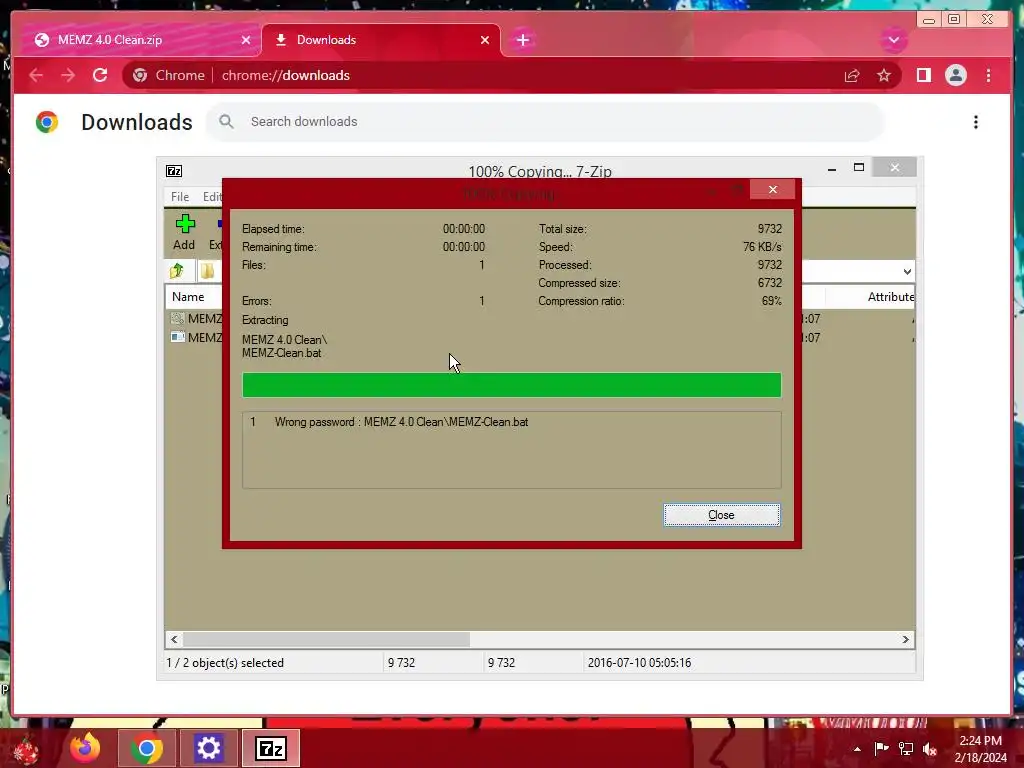Click the MEMZ-Clean.bat extracting file name

pyautogui.click(x=281, y=353)
